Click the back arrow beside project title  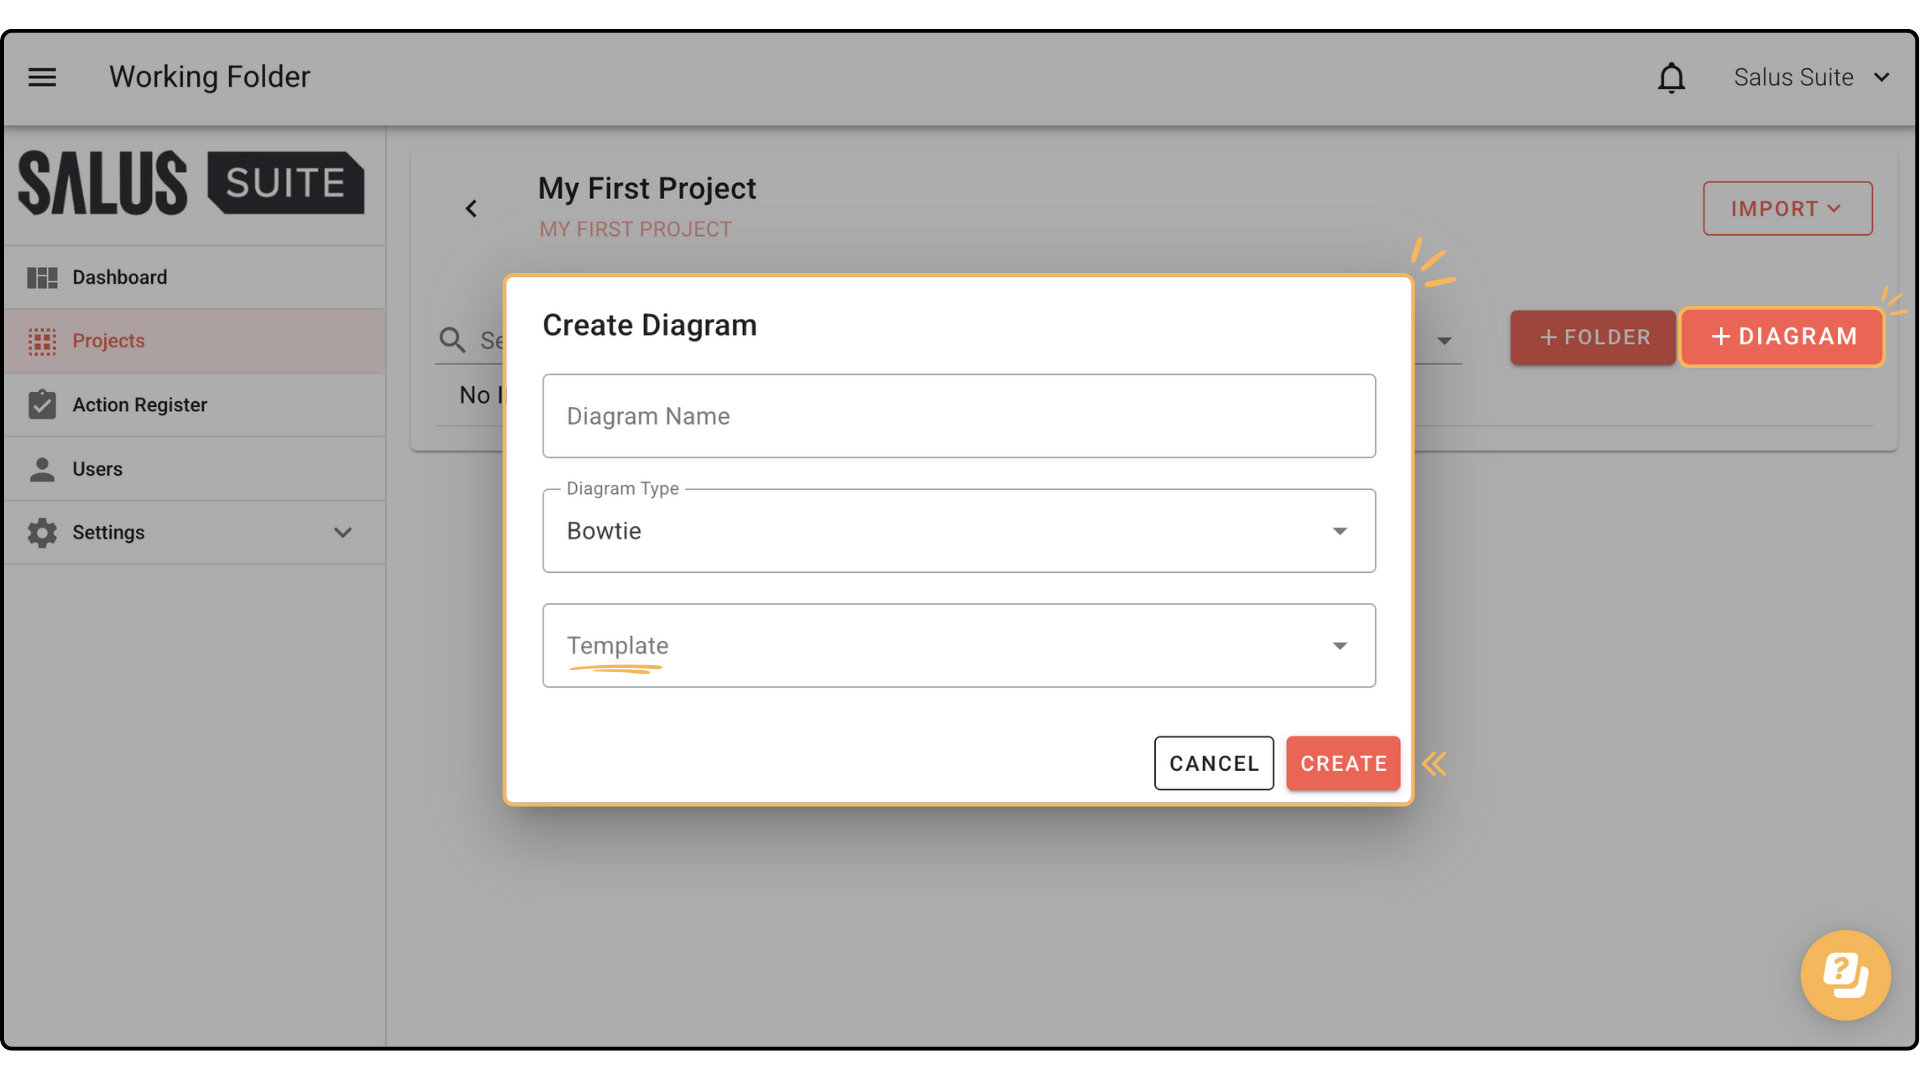coord(471,208)
